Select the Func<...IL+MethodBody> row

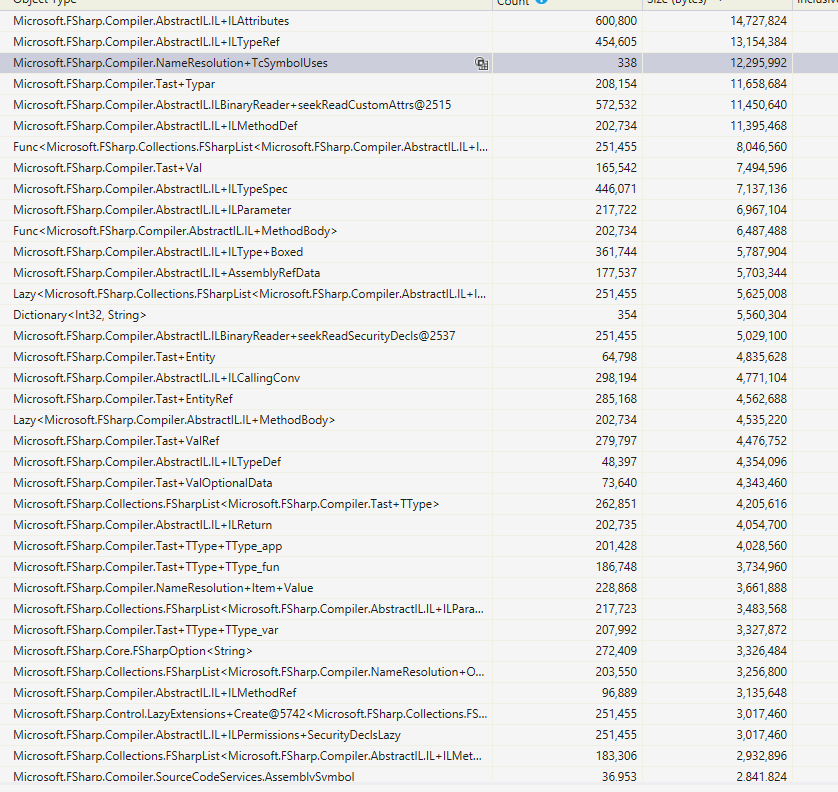click(x=419, y=231)
